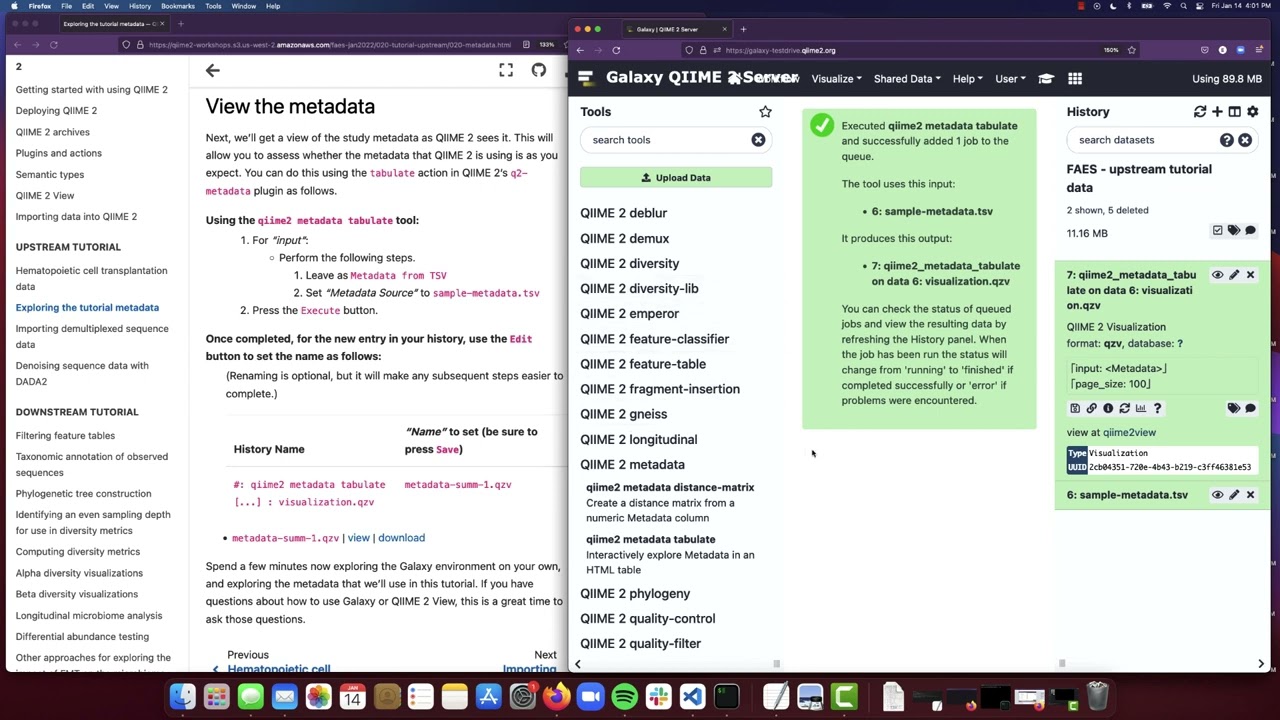Copy link for dataset 7
This screenshot has height=720, width=1280.
tap(1091, 408)
